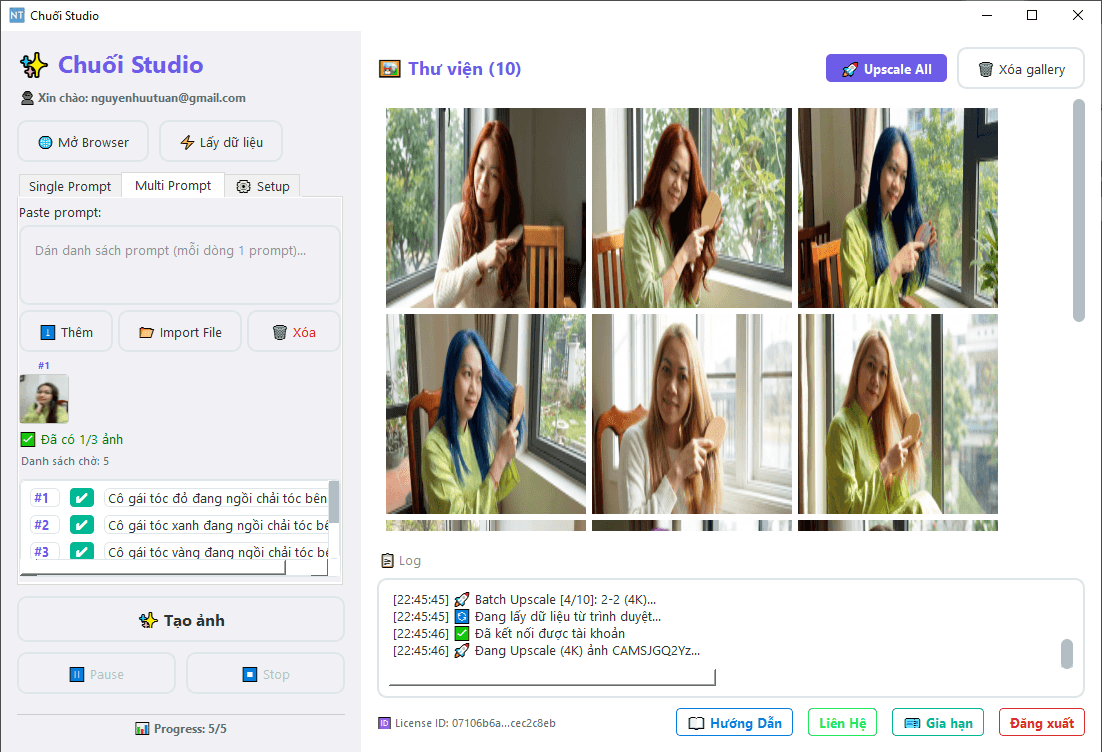Toggle the checkbox for prompt #2
This screenshot has height=752, width=1102.
pos(81,524)
